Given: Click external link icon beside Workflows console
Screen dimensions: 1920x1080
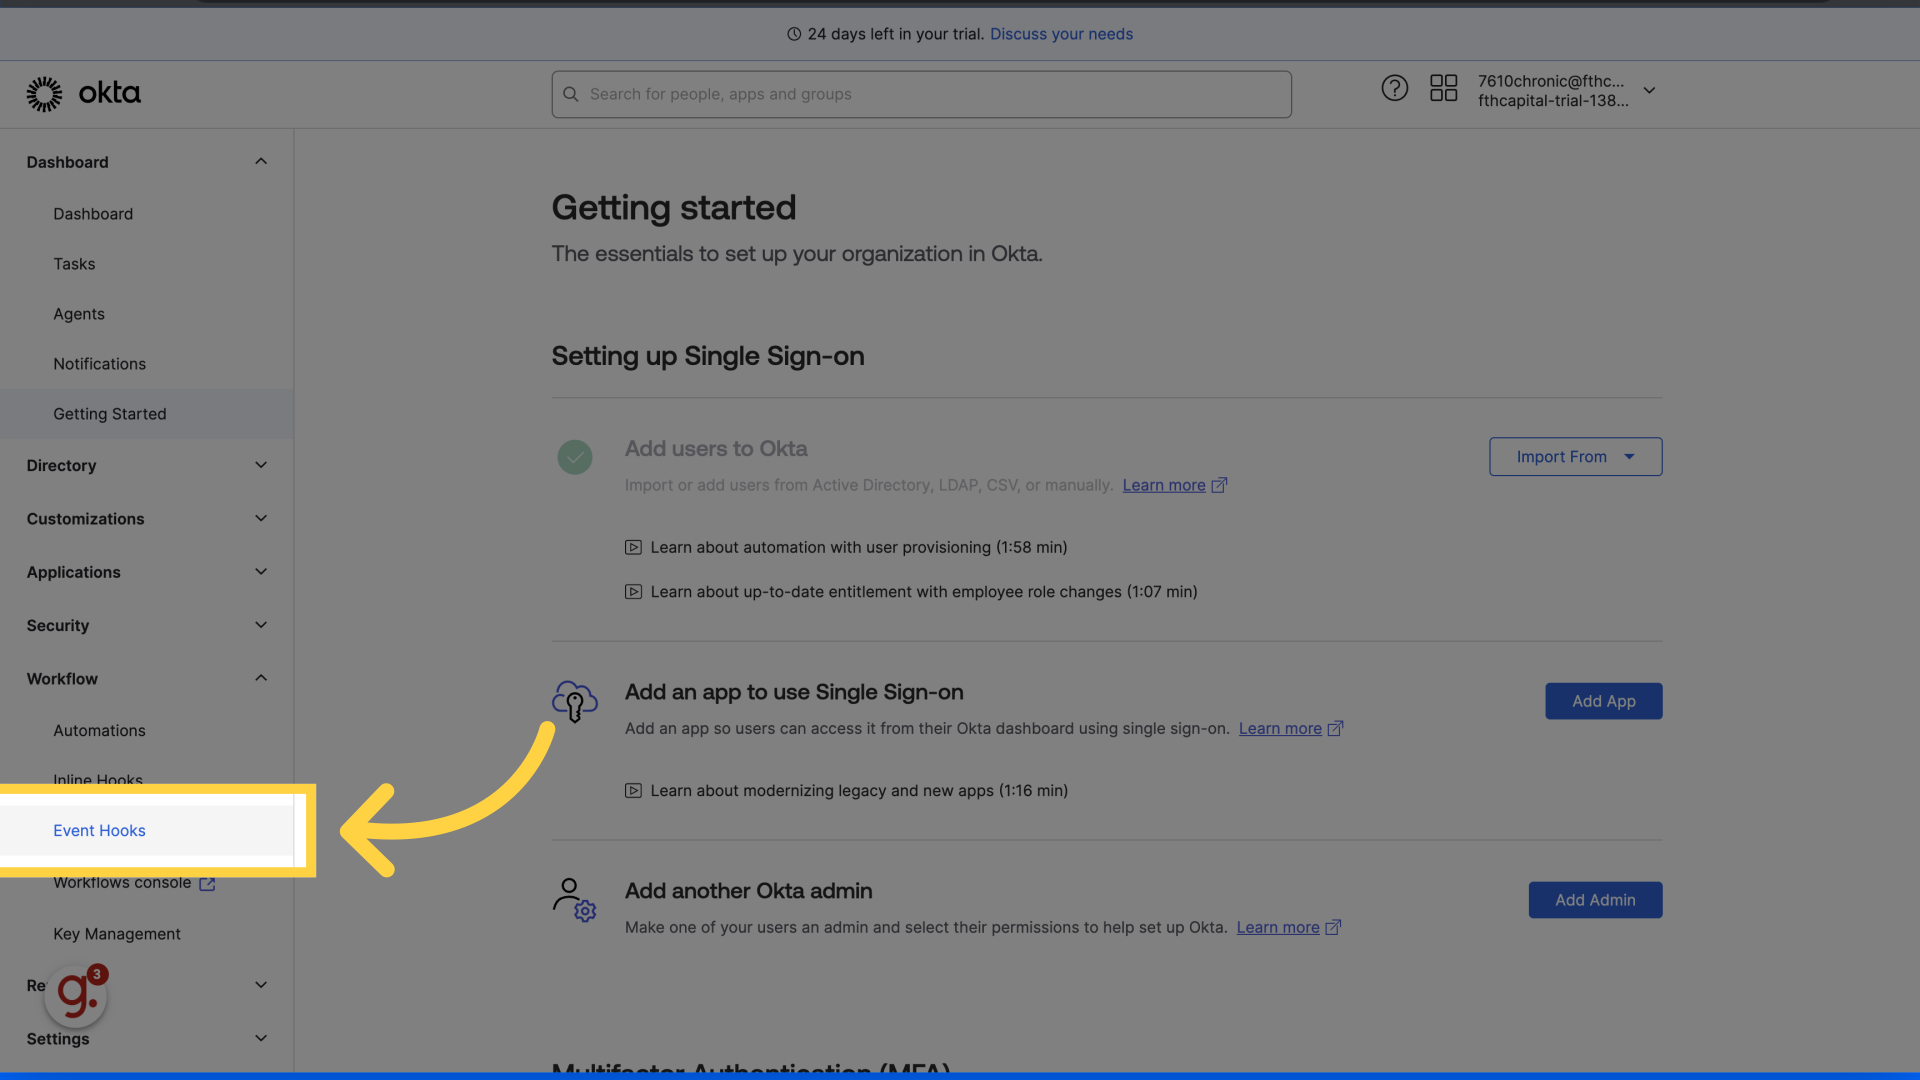Looking at the screenshot, I should [207, 884].
